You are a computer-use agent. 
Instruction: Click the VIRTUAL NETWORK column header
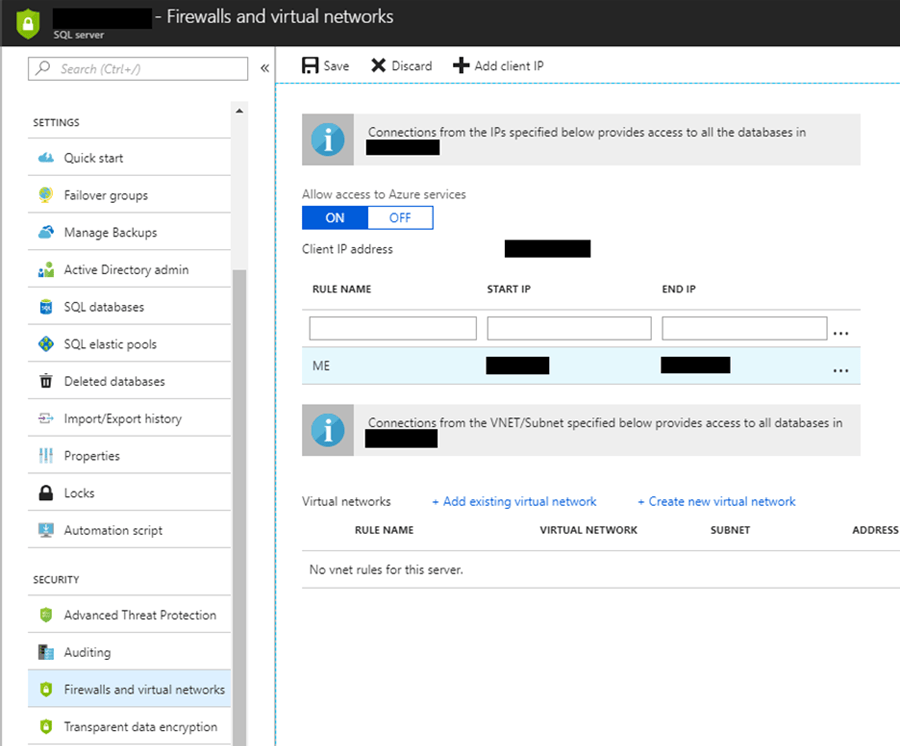pos(588,530)
